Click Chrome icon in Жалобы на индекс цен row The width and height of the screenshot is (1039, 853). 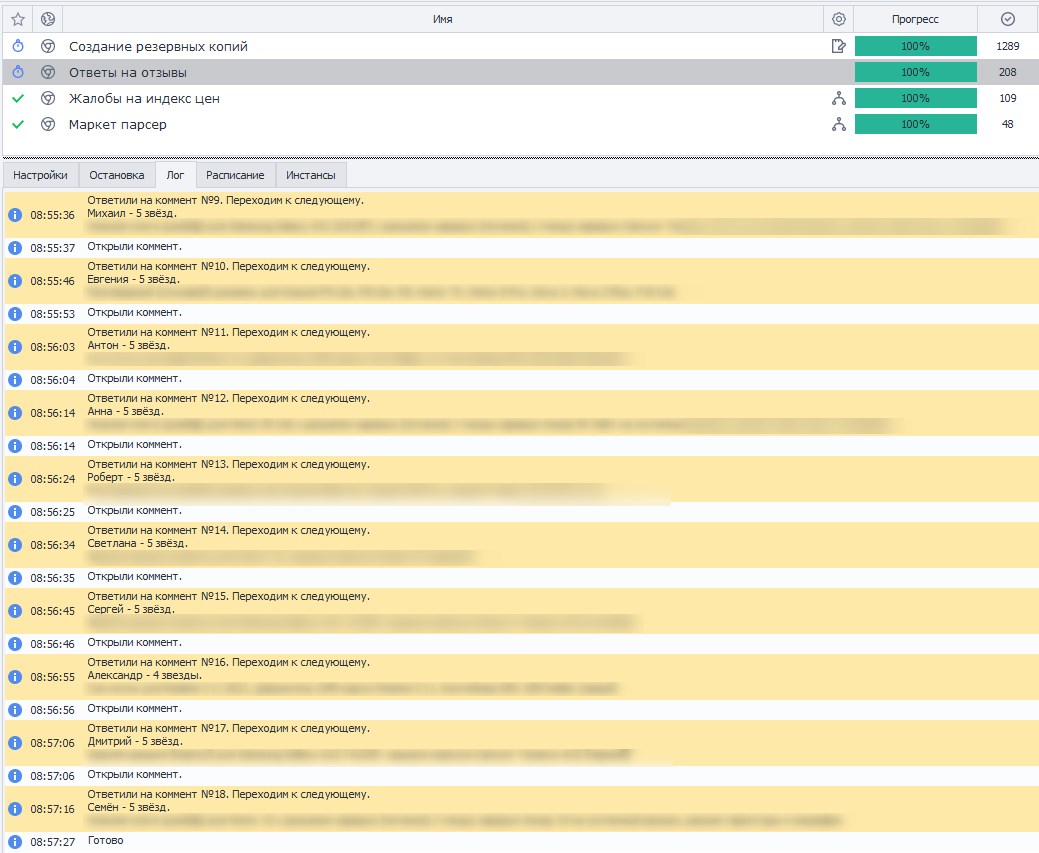pyautogui.click(x=48, y=98)
